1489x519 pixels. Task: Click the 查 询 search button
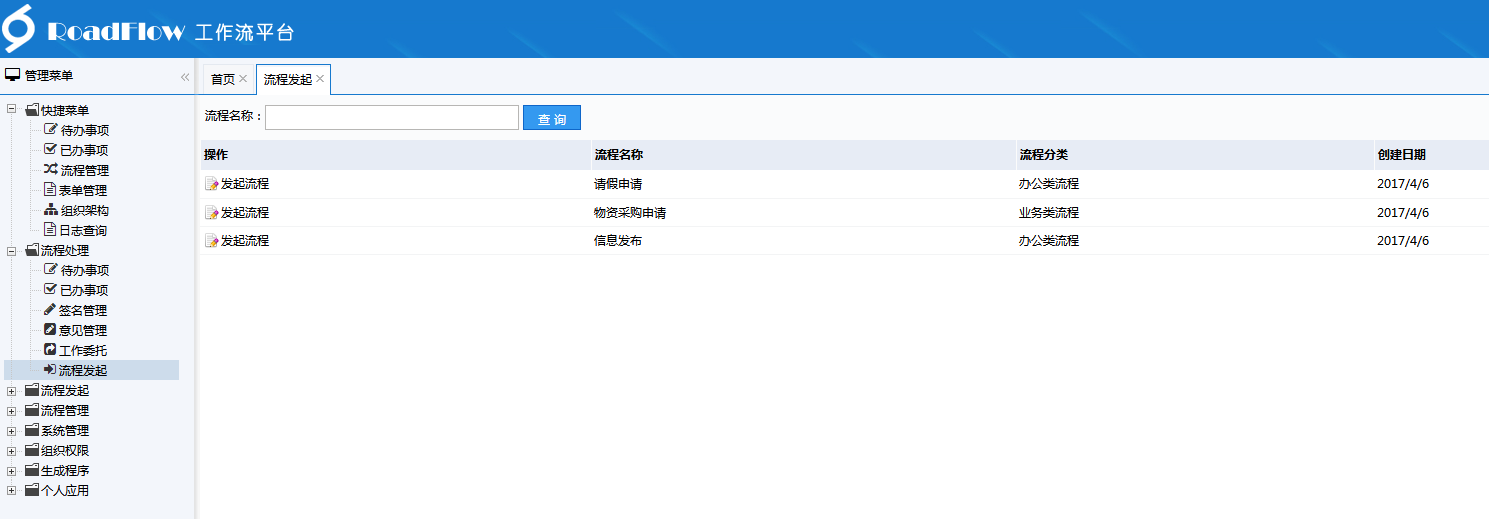[x=552, y=118]
